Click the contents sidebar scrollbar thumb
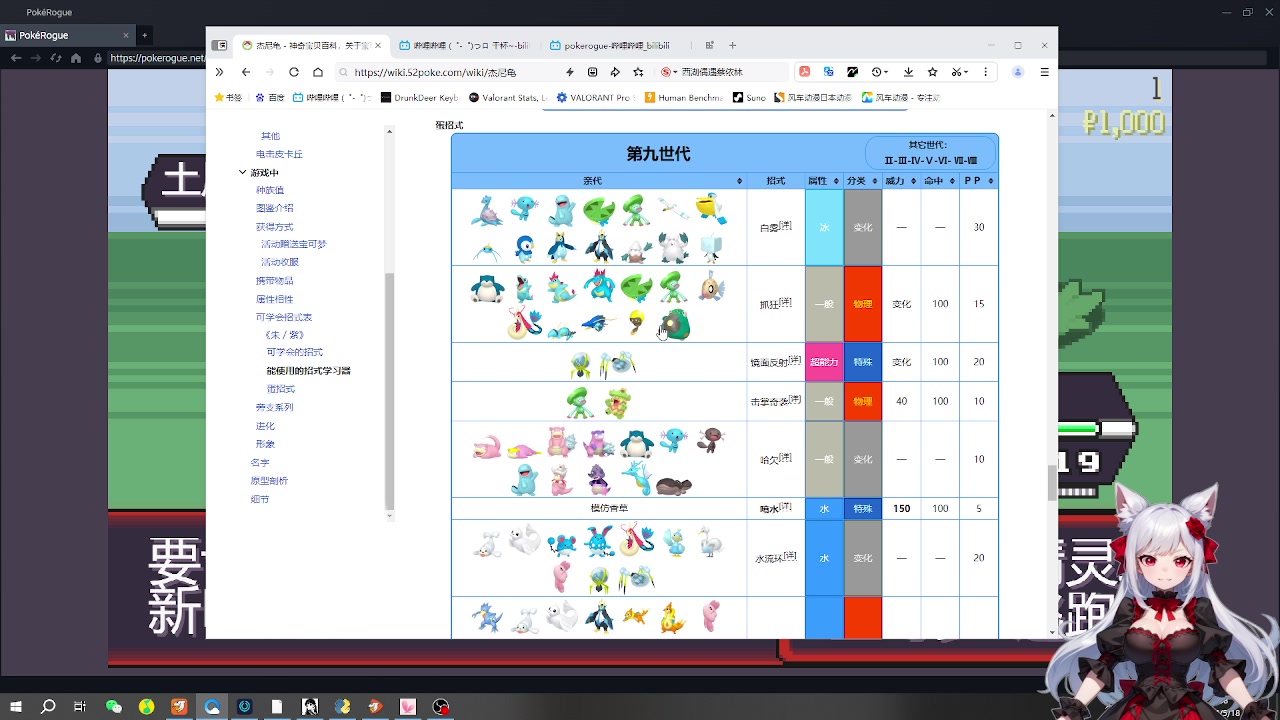This screenshot has height=720, width=1280. point(390,390)
